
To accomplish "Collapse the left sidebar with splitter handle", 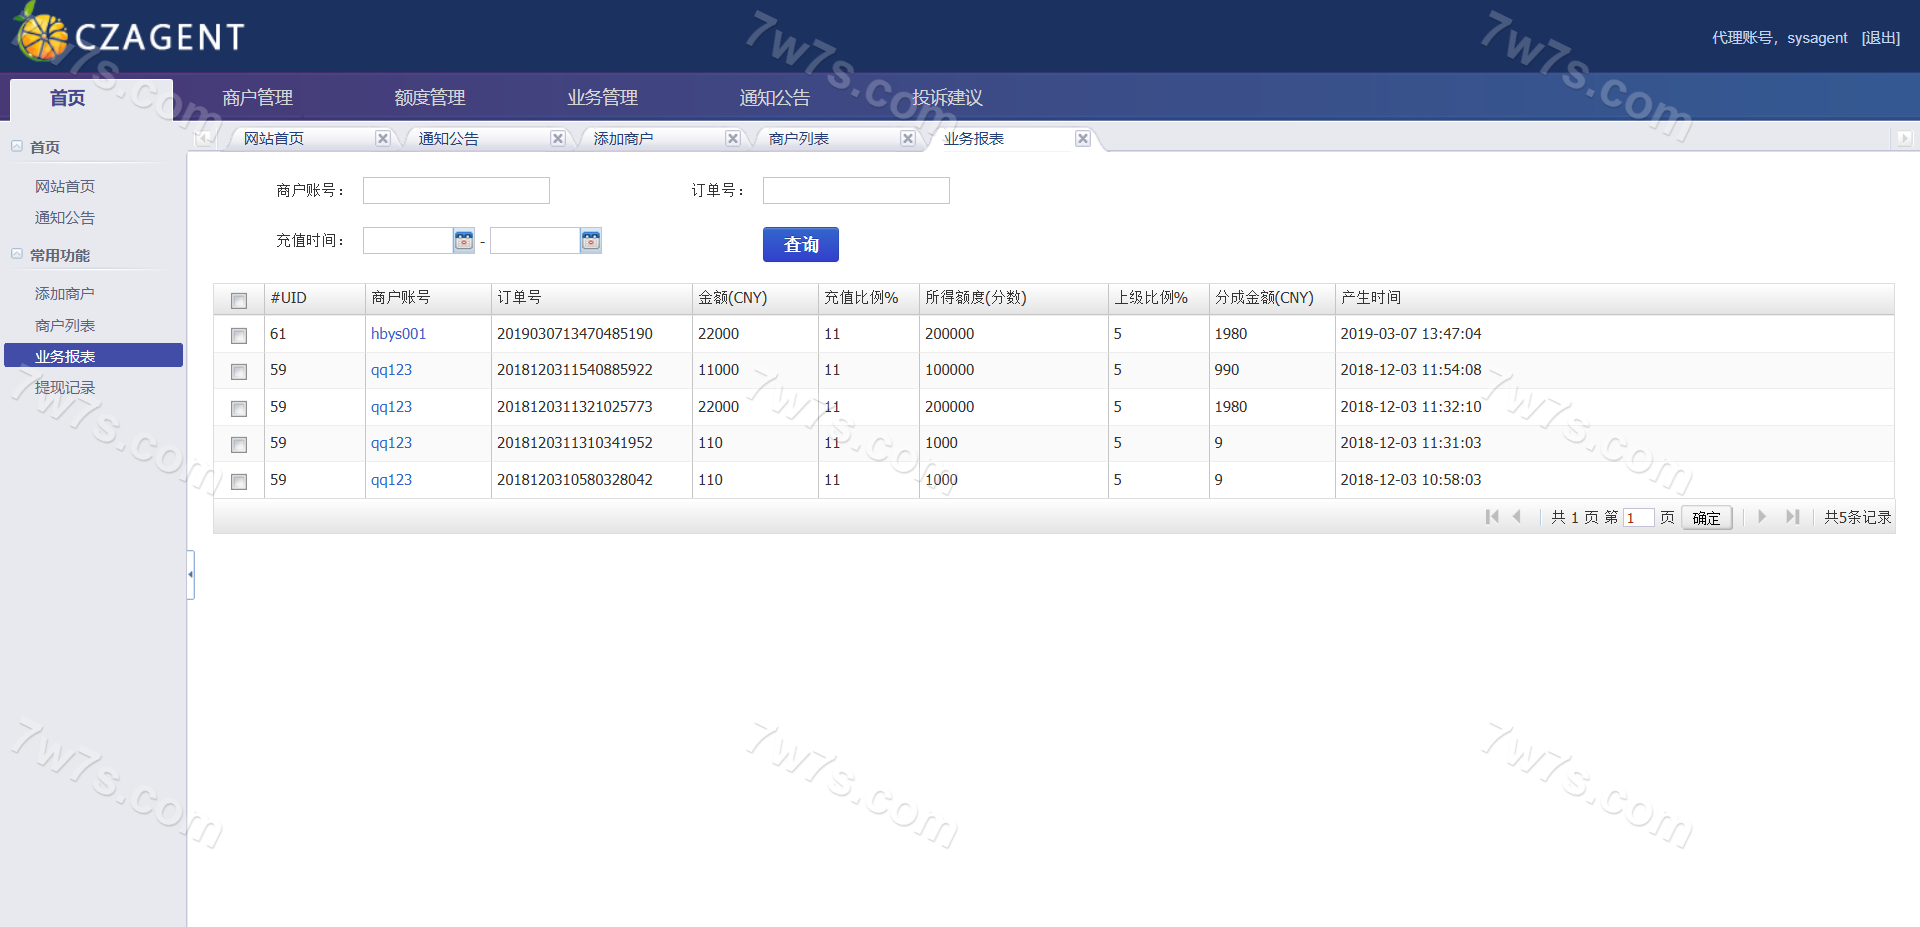I will coord(190,574).
